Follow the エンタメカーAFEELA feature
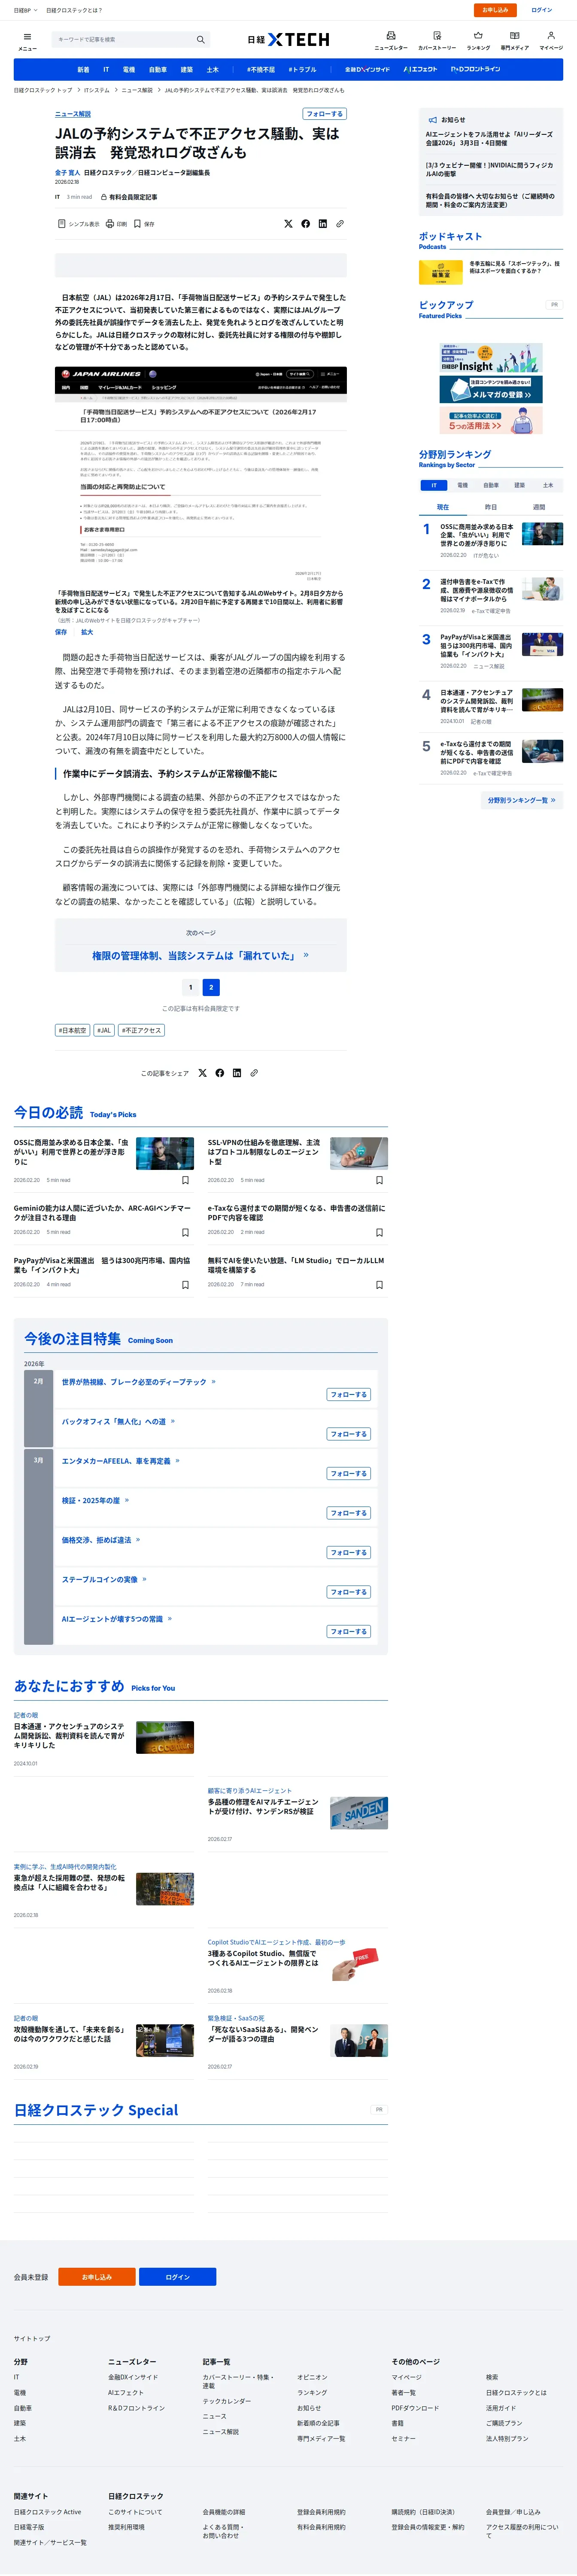577x2576 pixels. click(349, 1474)
